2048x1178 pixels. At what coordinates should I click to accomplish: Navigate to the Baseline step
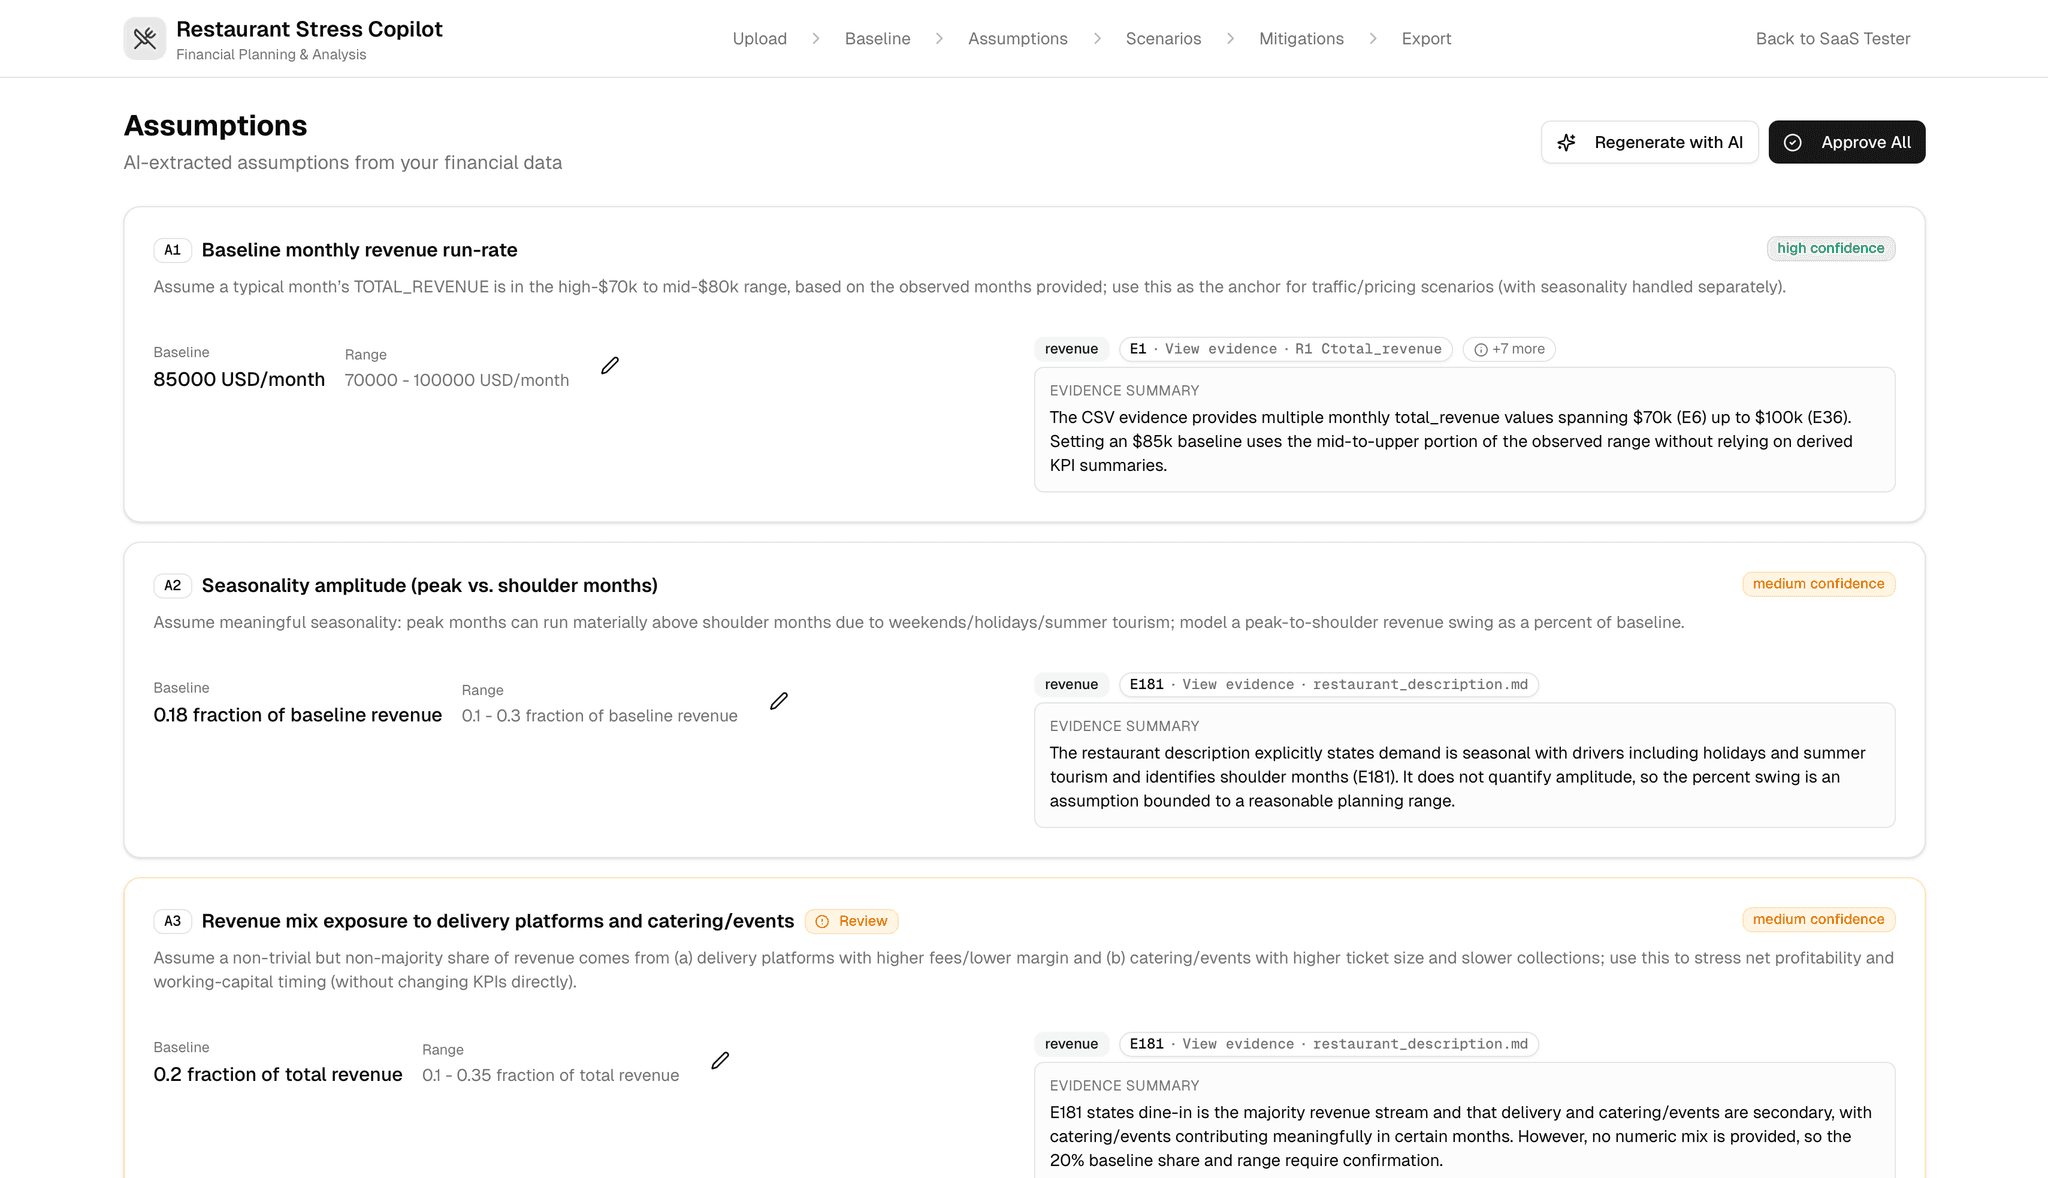click(x=877, y=39)
